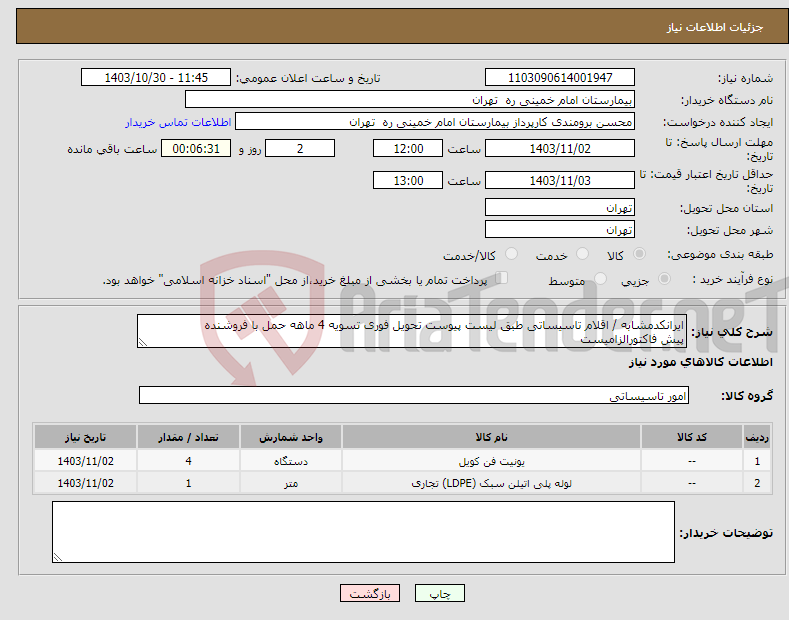This screenshot has width=789, height=620.
Task: Click the unit cell دستگاه
Action: 291,461
